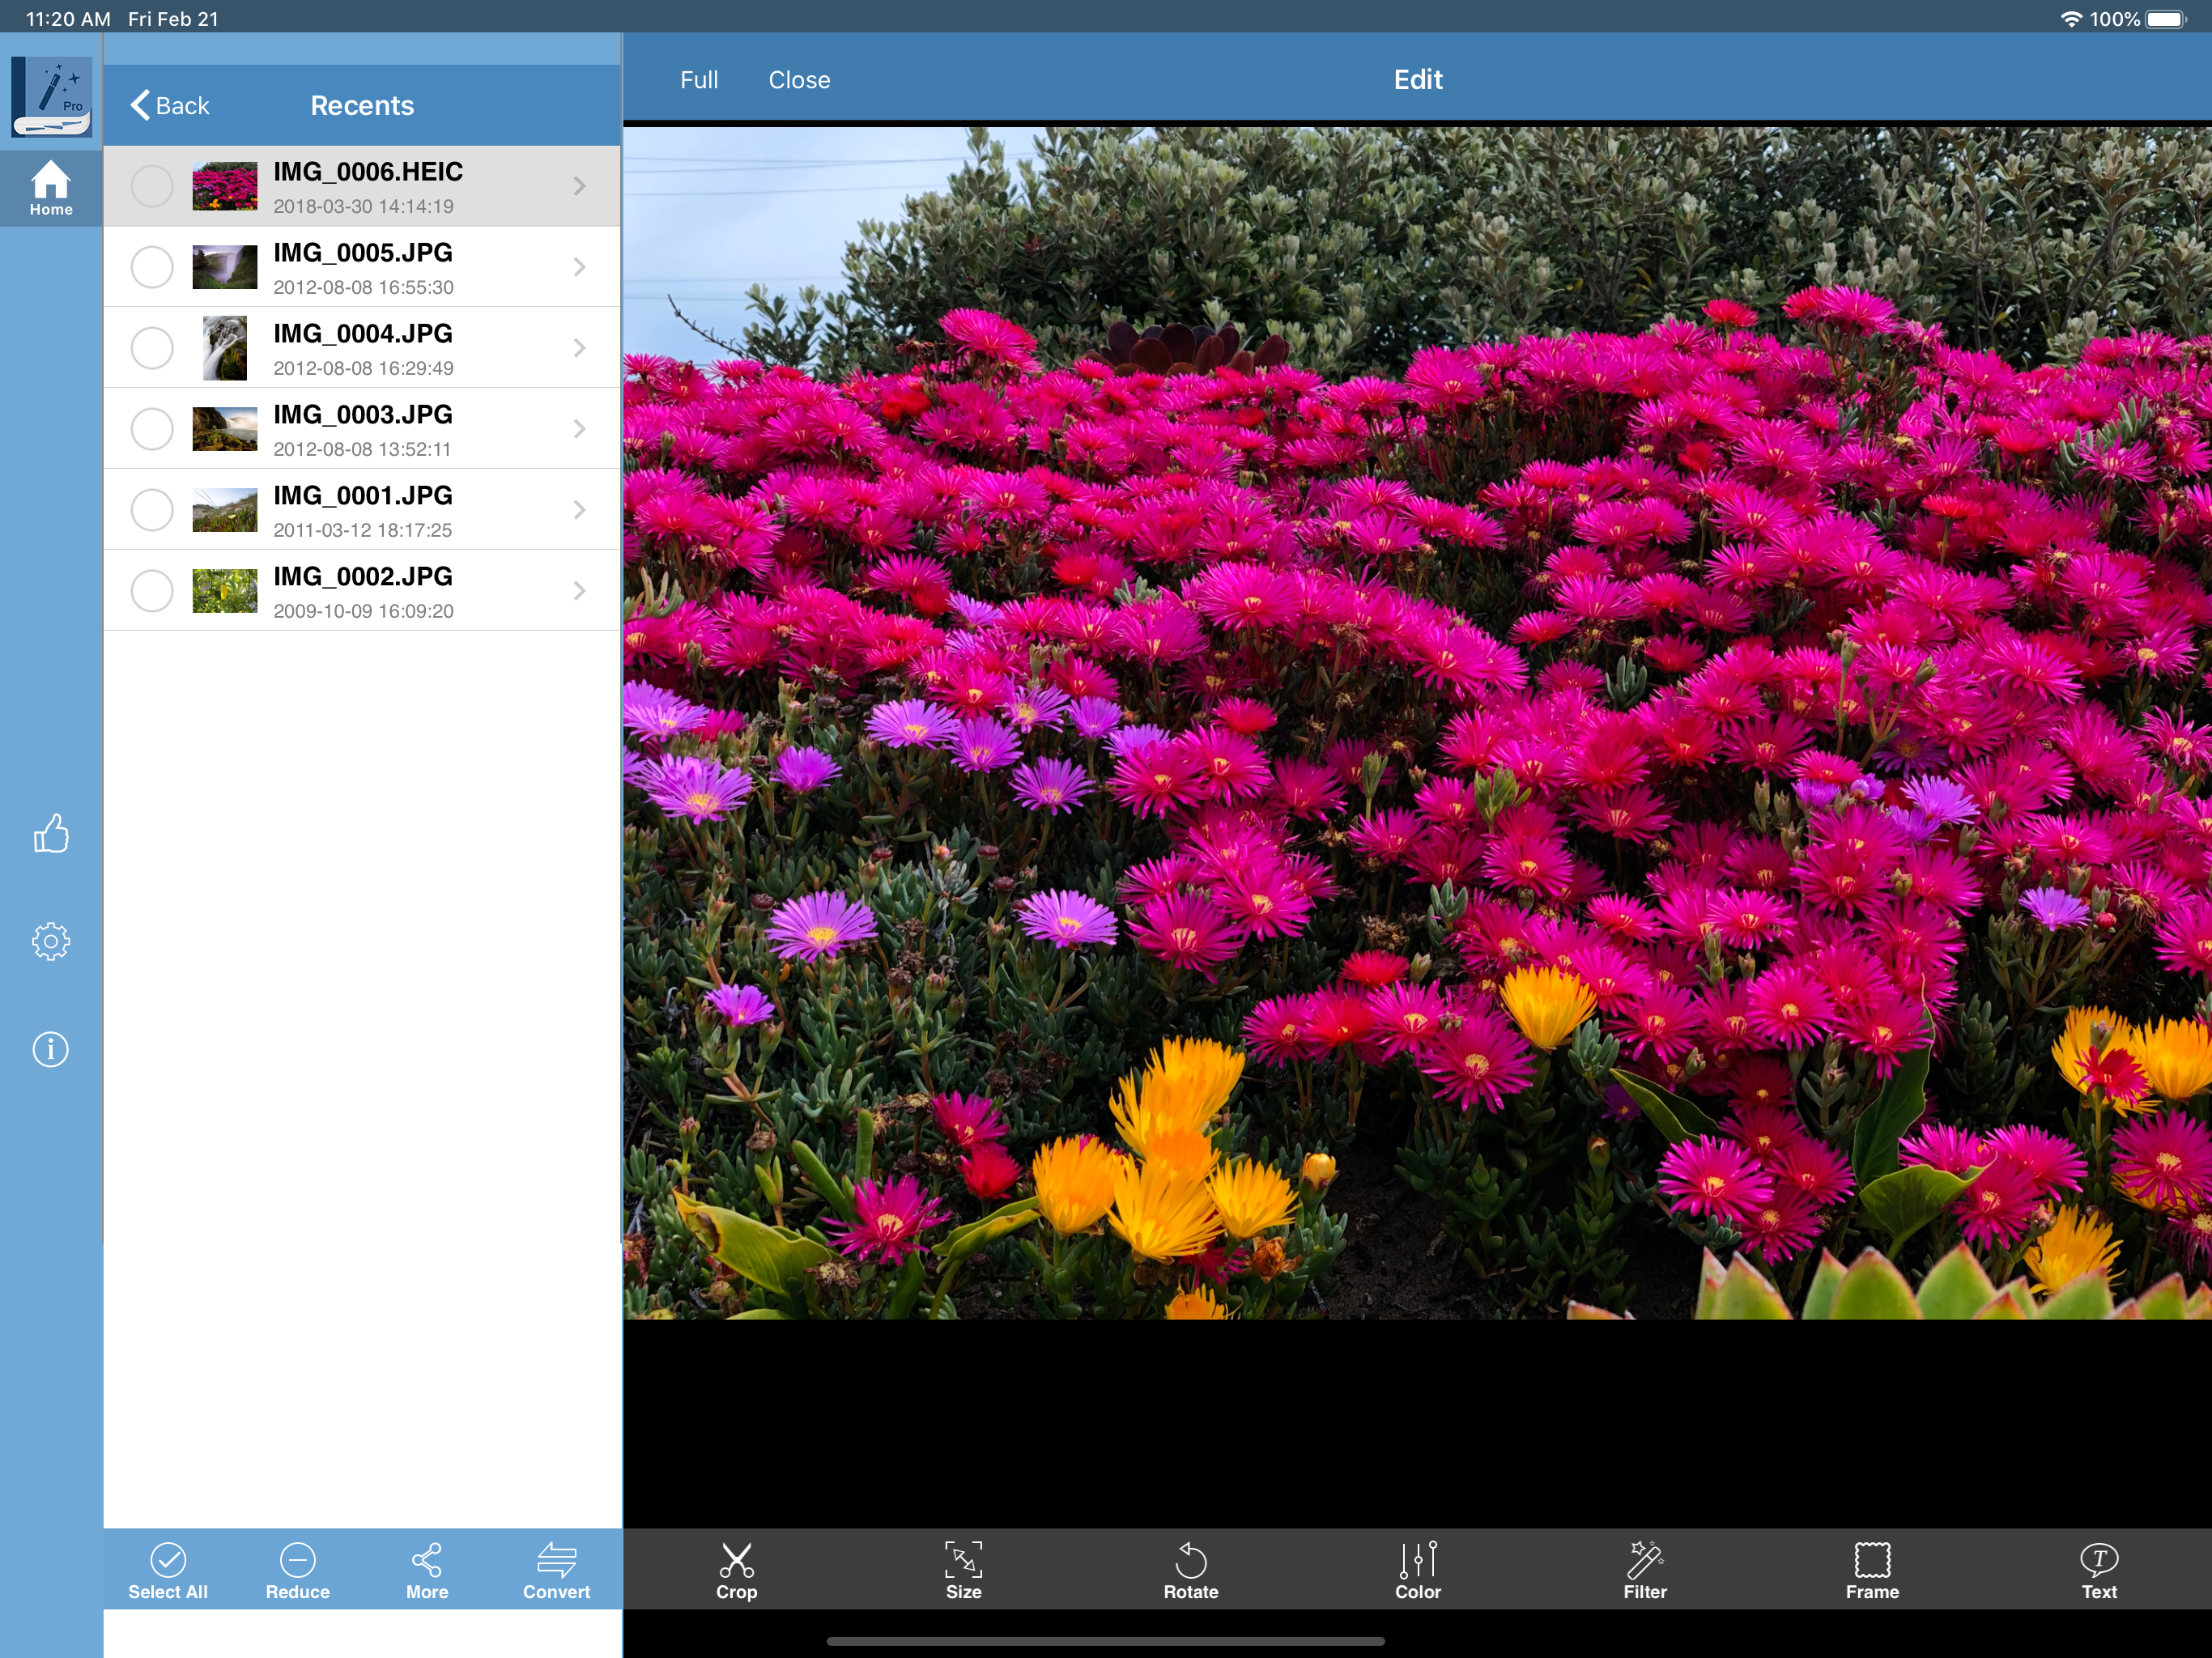2212x1658 pixels.
Task: Select the Text overlay tool
Action: click(x=2098, y=1570)
